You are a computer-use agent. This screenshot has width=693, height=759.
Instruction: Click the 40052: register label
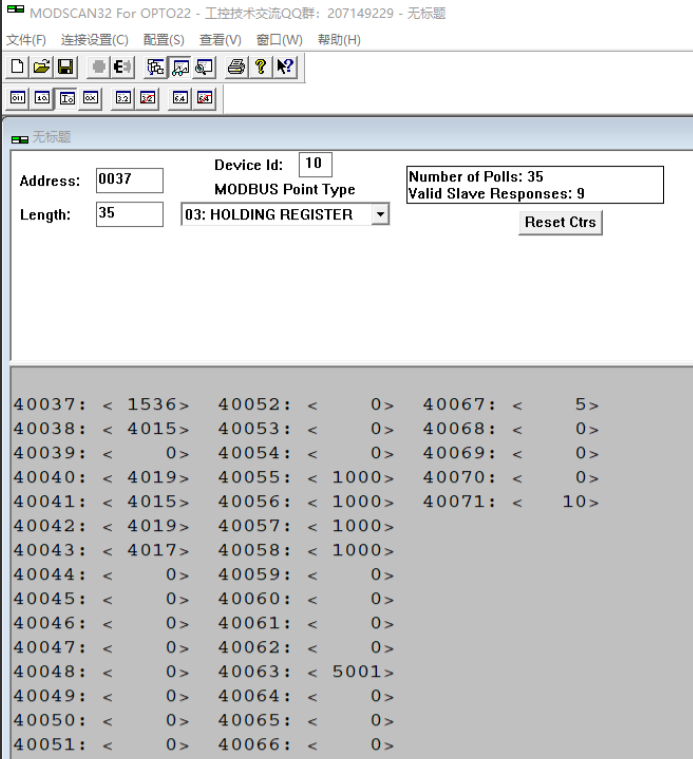[255, 405]
